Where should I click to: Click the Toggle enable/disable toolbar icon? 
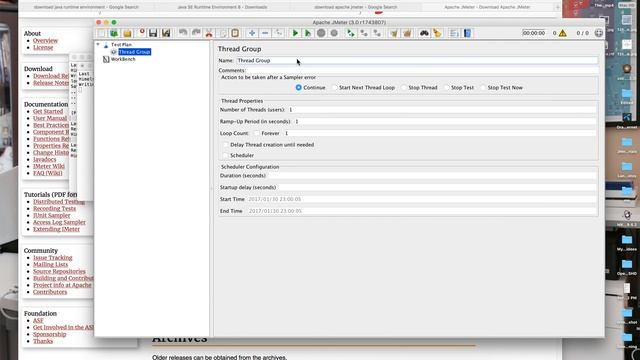pyautogui.click(x=278, y=33)
